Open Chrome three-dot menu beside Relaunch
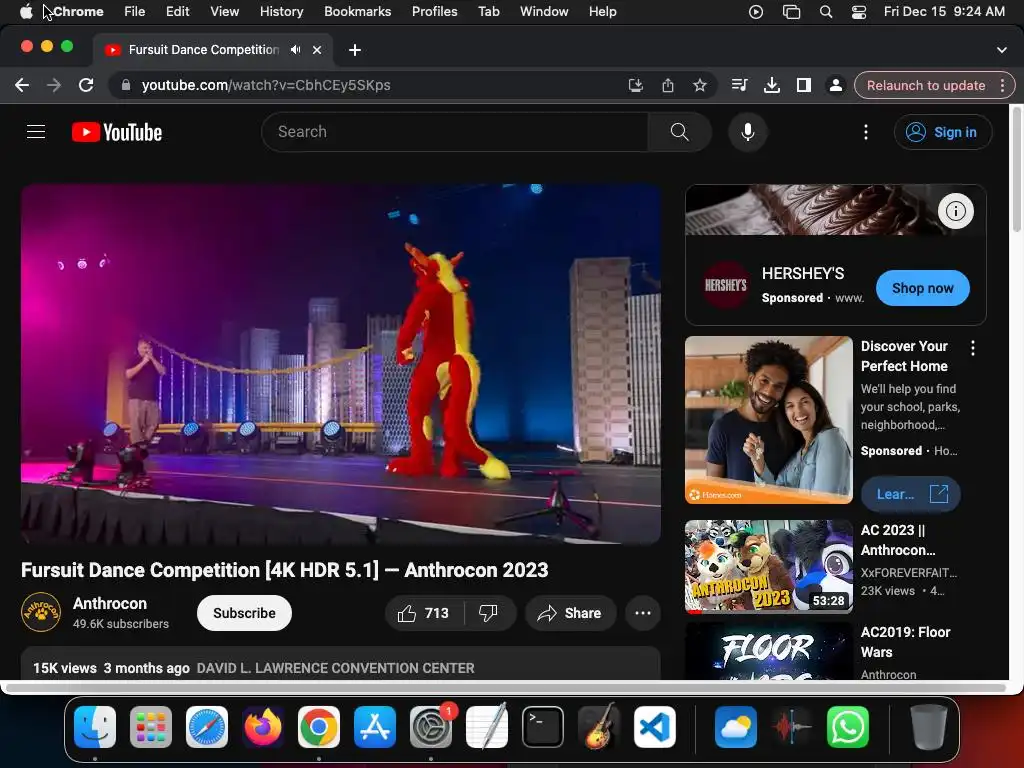The width and height of the screenshot is (1024, 768). pyautogui.click(x=1002, y=85)
